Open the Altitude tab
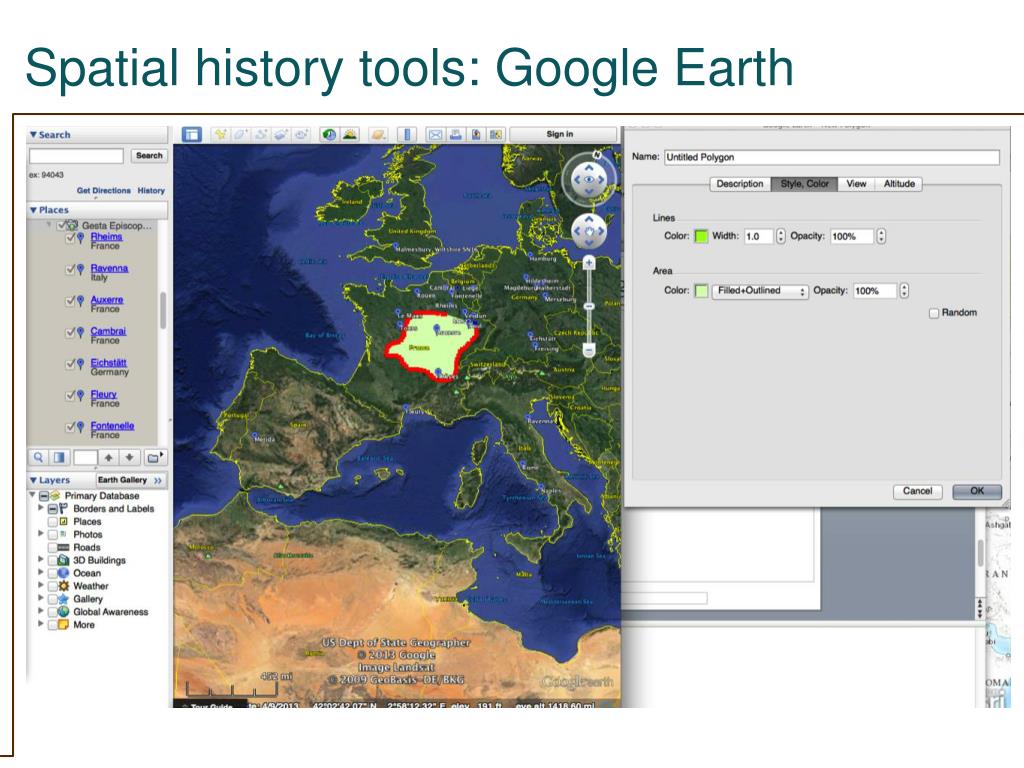This screenshot has height=768, width=1024. pyautogui.click(x=899, y=184)
